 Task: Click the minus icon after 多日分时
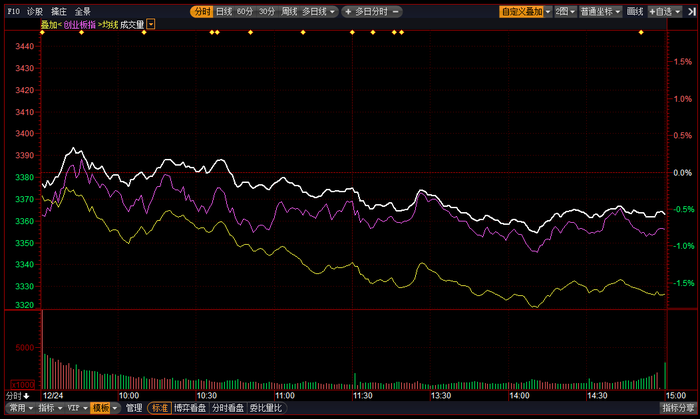395,12
